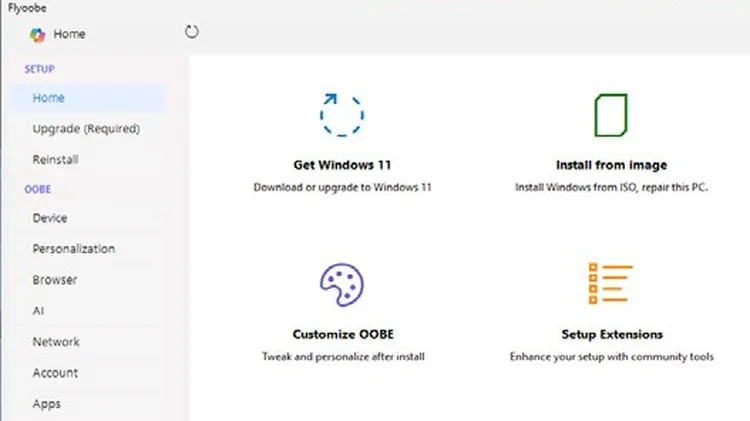The height and width of the screenshot is (421, 750).
Task: Click the dashed circle Get Windows 11 icon
Action: pyautogui.click(x=342, y=115)
